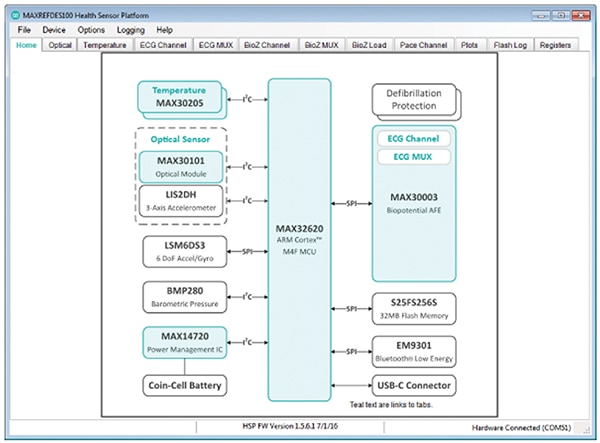Viewport: 600px width, 443px height.
Task: Switch to the Temperature tab
Action: click(104, 46)
